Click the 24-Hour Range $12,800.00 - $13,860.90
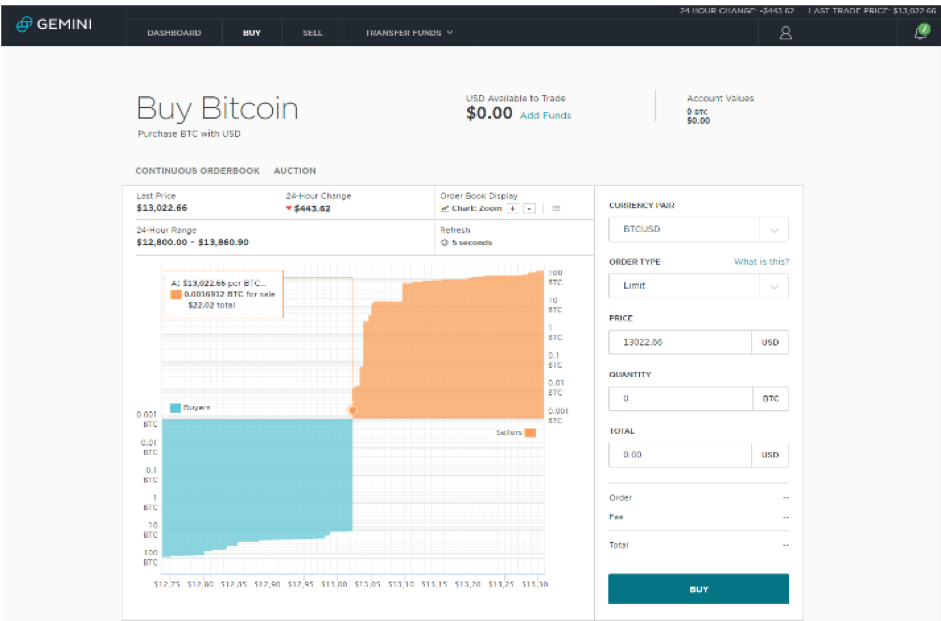This screenshot has width=941, height=621. pos(193,242)
